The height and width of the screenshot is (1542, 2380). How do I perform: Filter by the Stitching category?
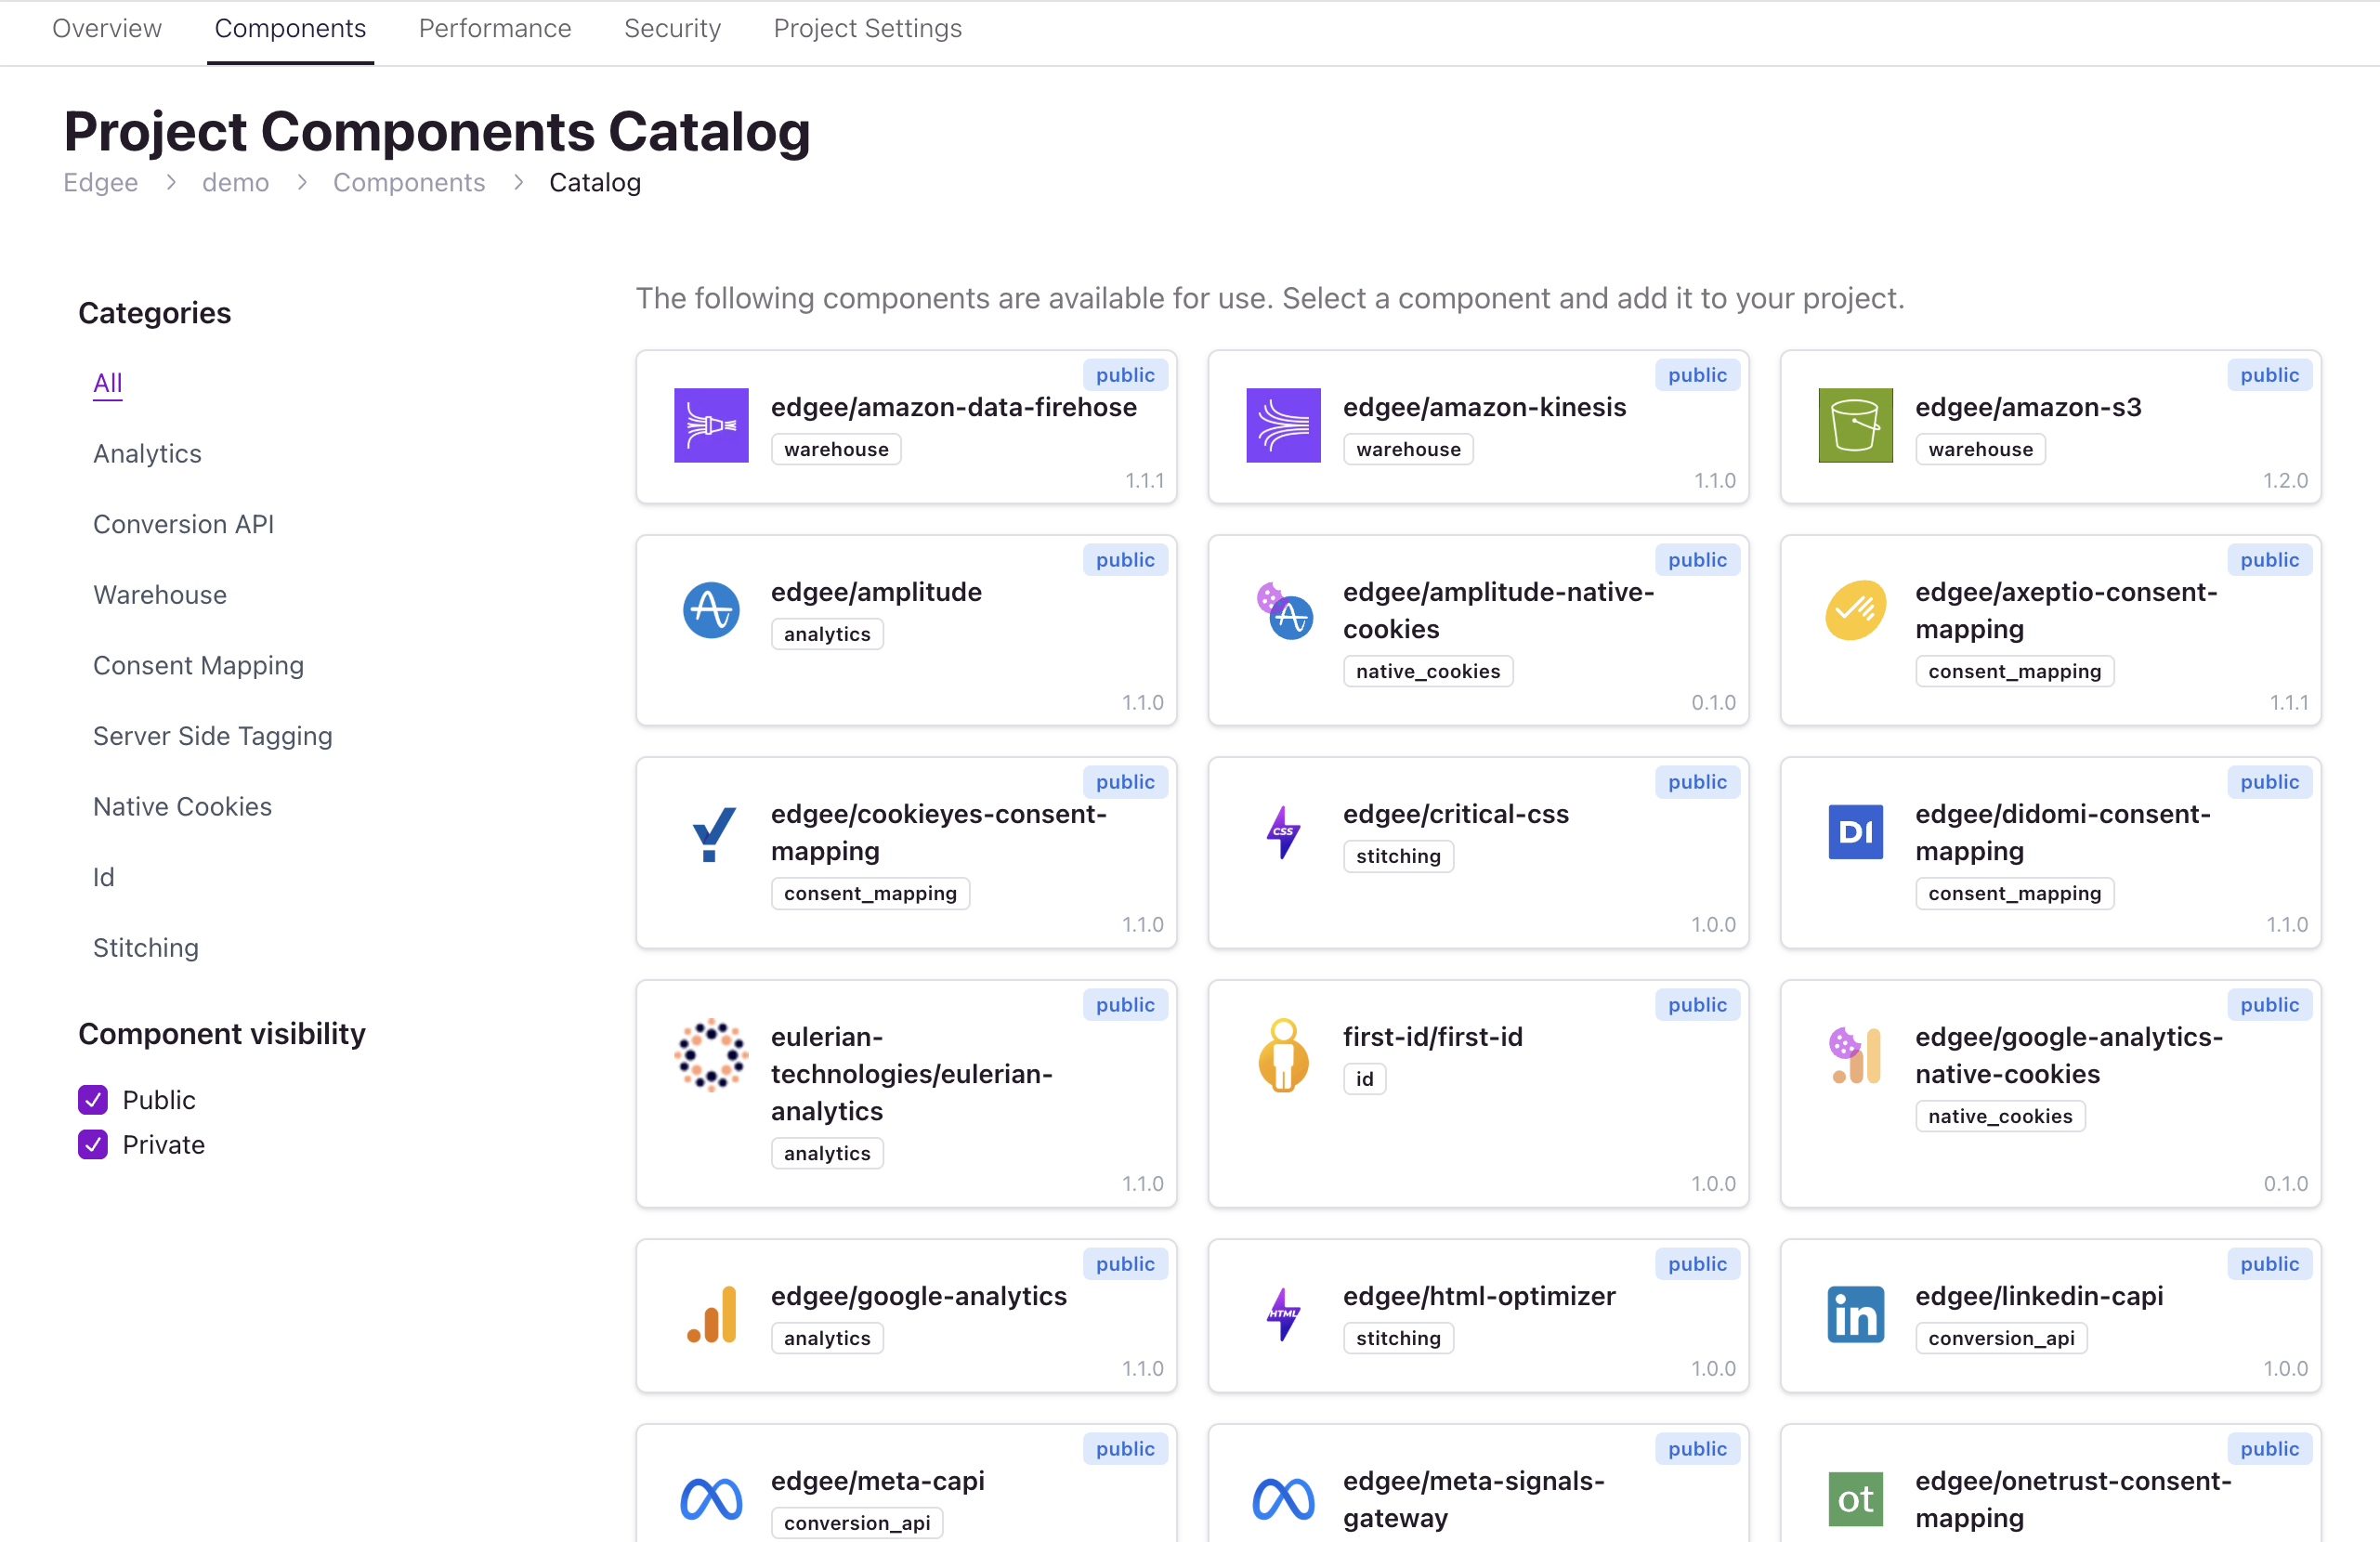pyautogui.click(x=145, y=948)
